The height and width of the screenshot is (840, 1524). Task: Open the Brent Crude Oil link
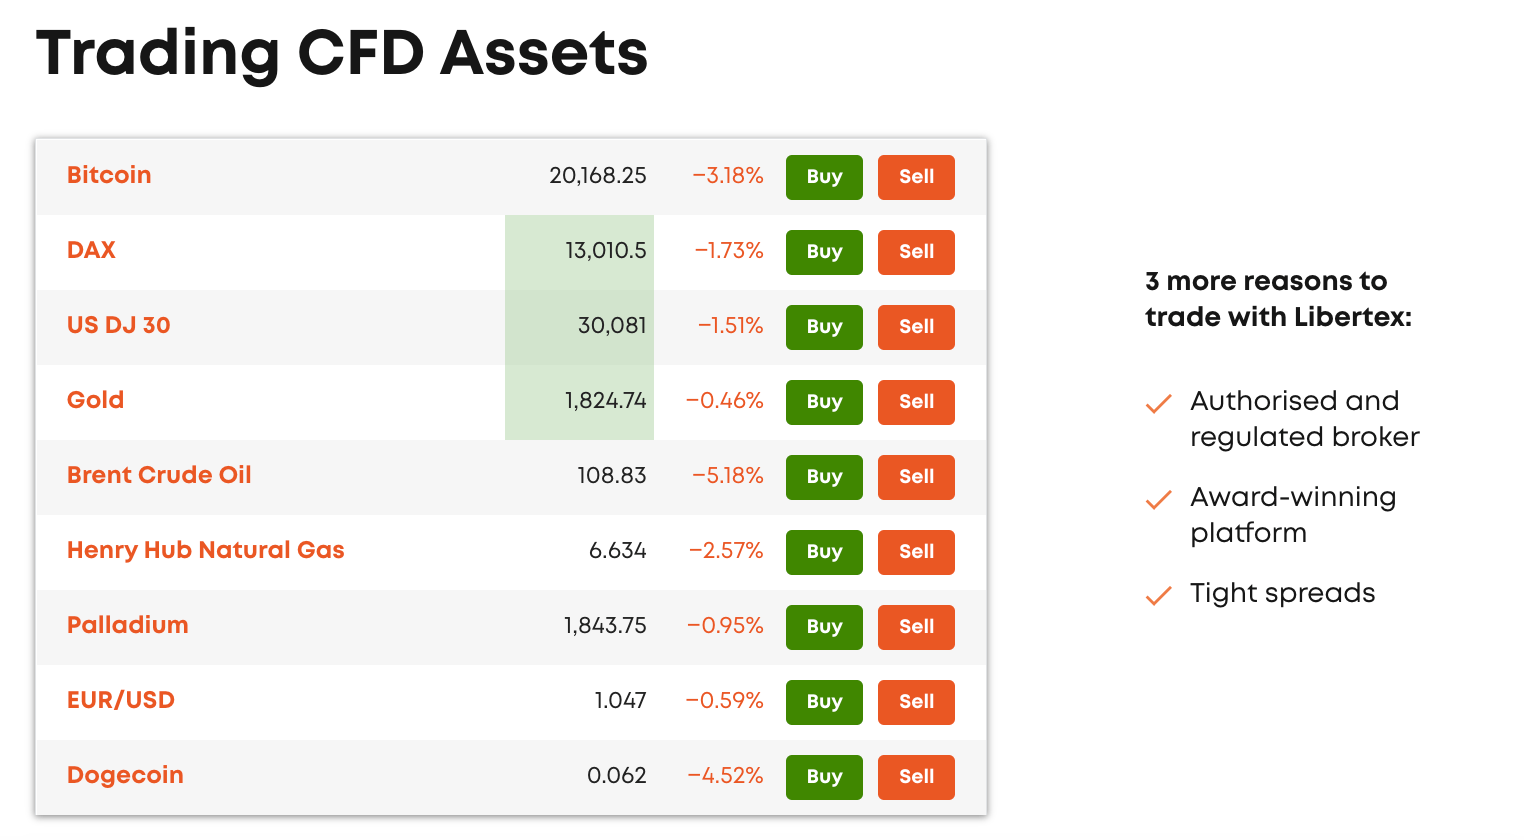(x=159, y=475)
